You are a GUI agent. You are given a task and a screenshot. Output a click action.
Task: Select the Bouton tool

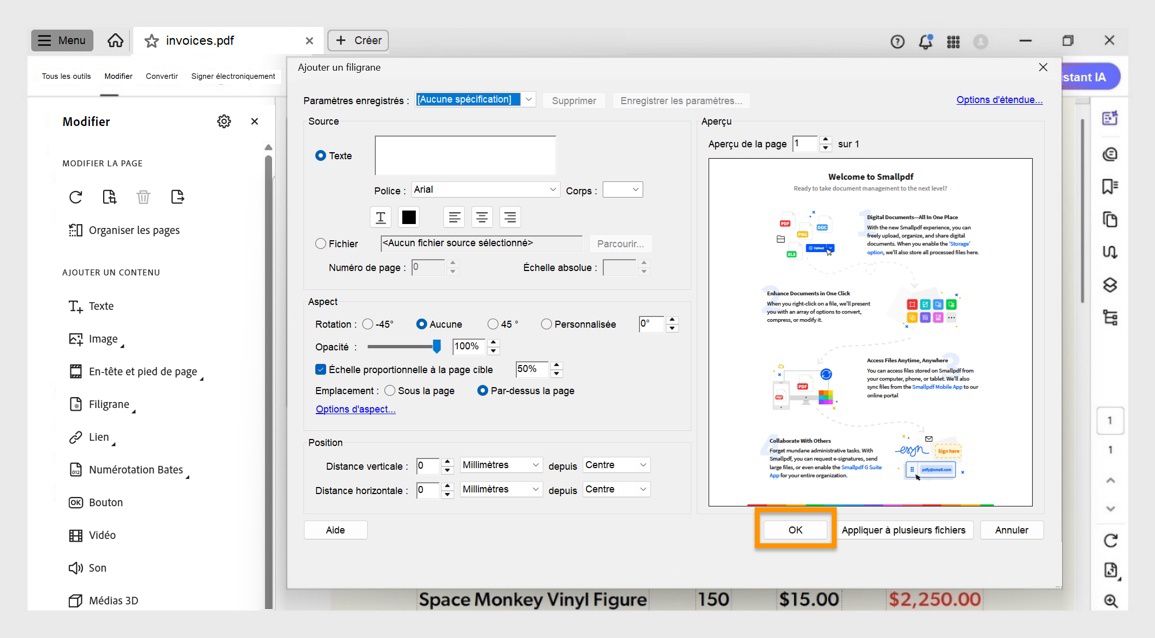[96, 502]
